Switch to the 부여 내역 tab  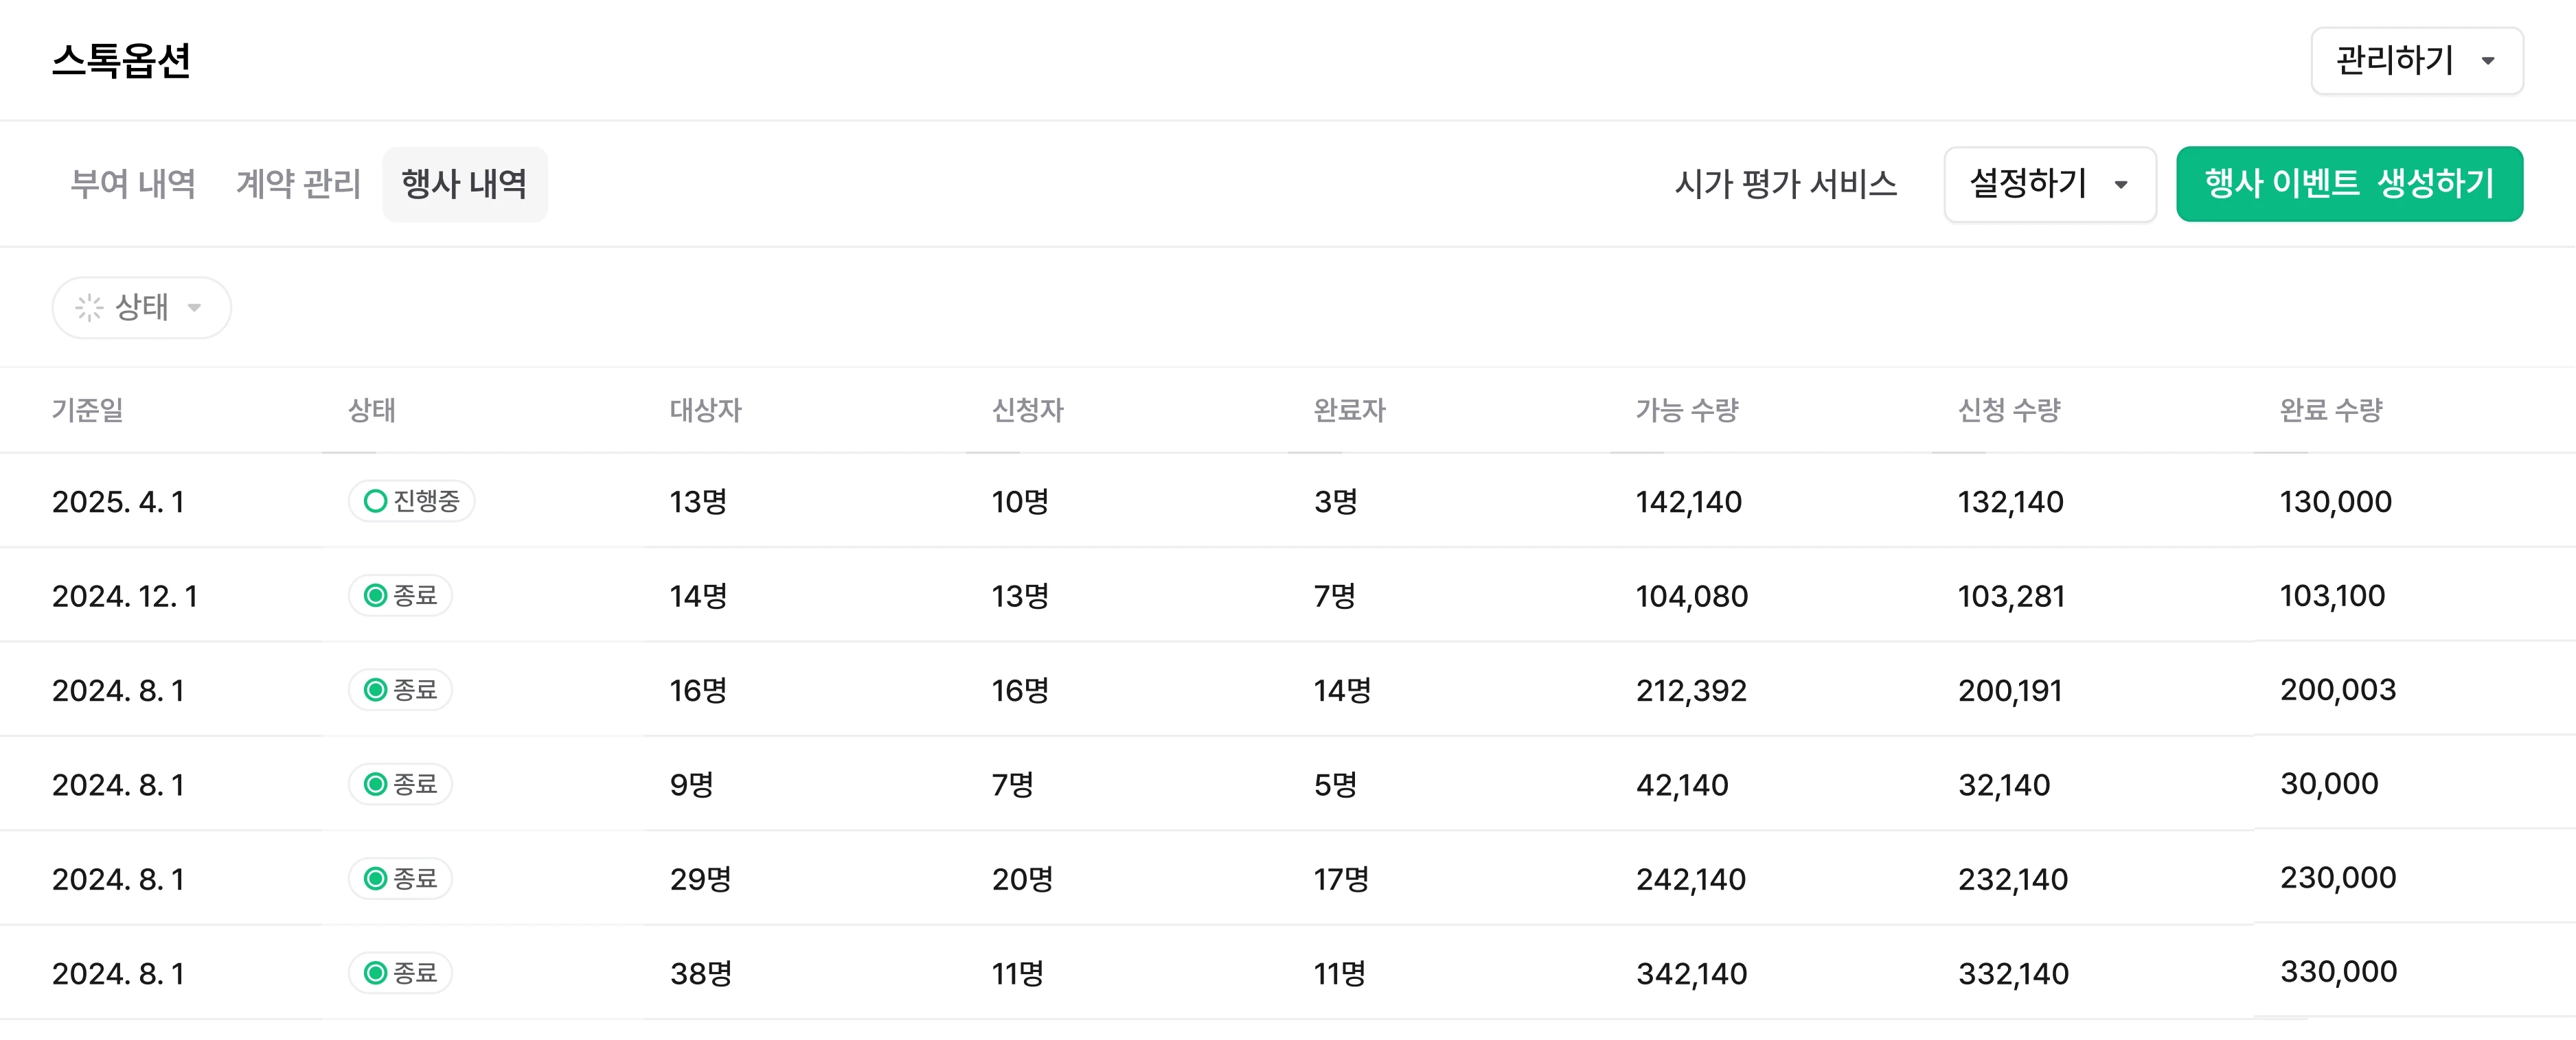point(133,184)
